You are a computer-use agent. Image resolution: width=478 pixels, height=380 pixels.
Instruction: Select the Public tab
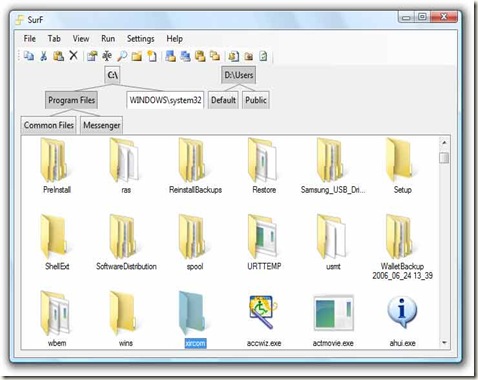[256, 100]
